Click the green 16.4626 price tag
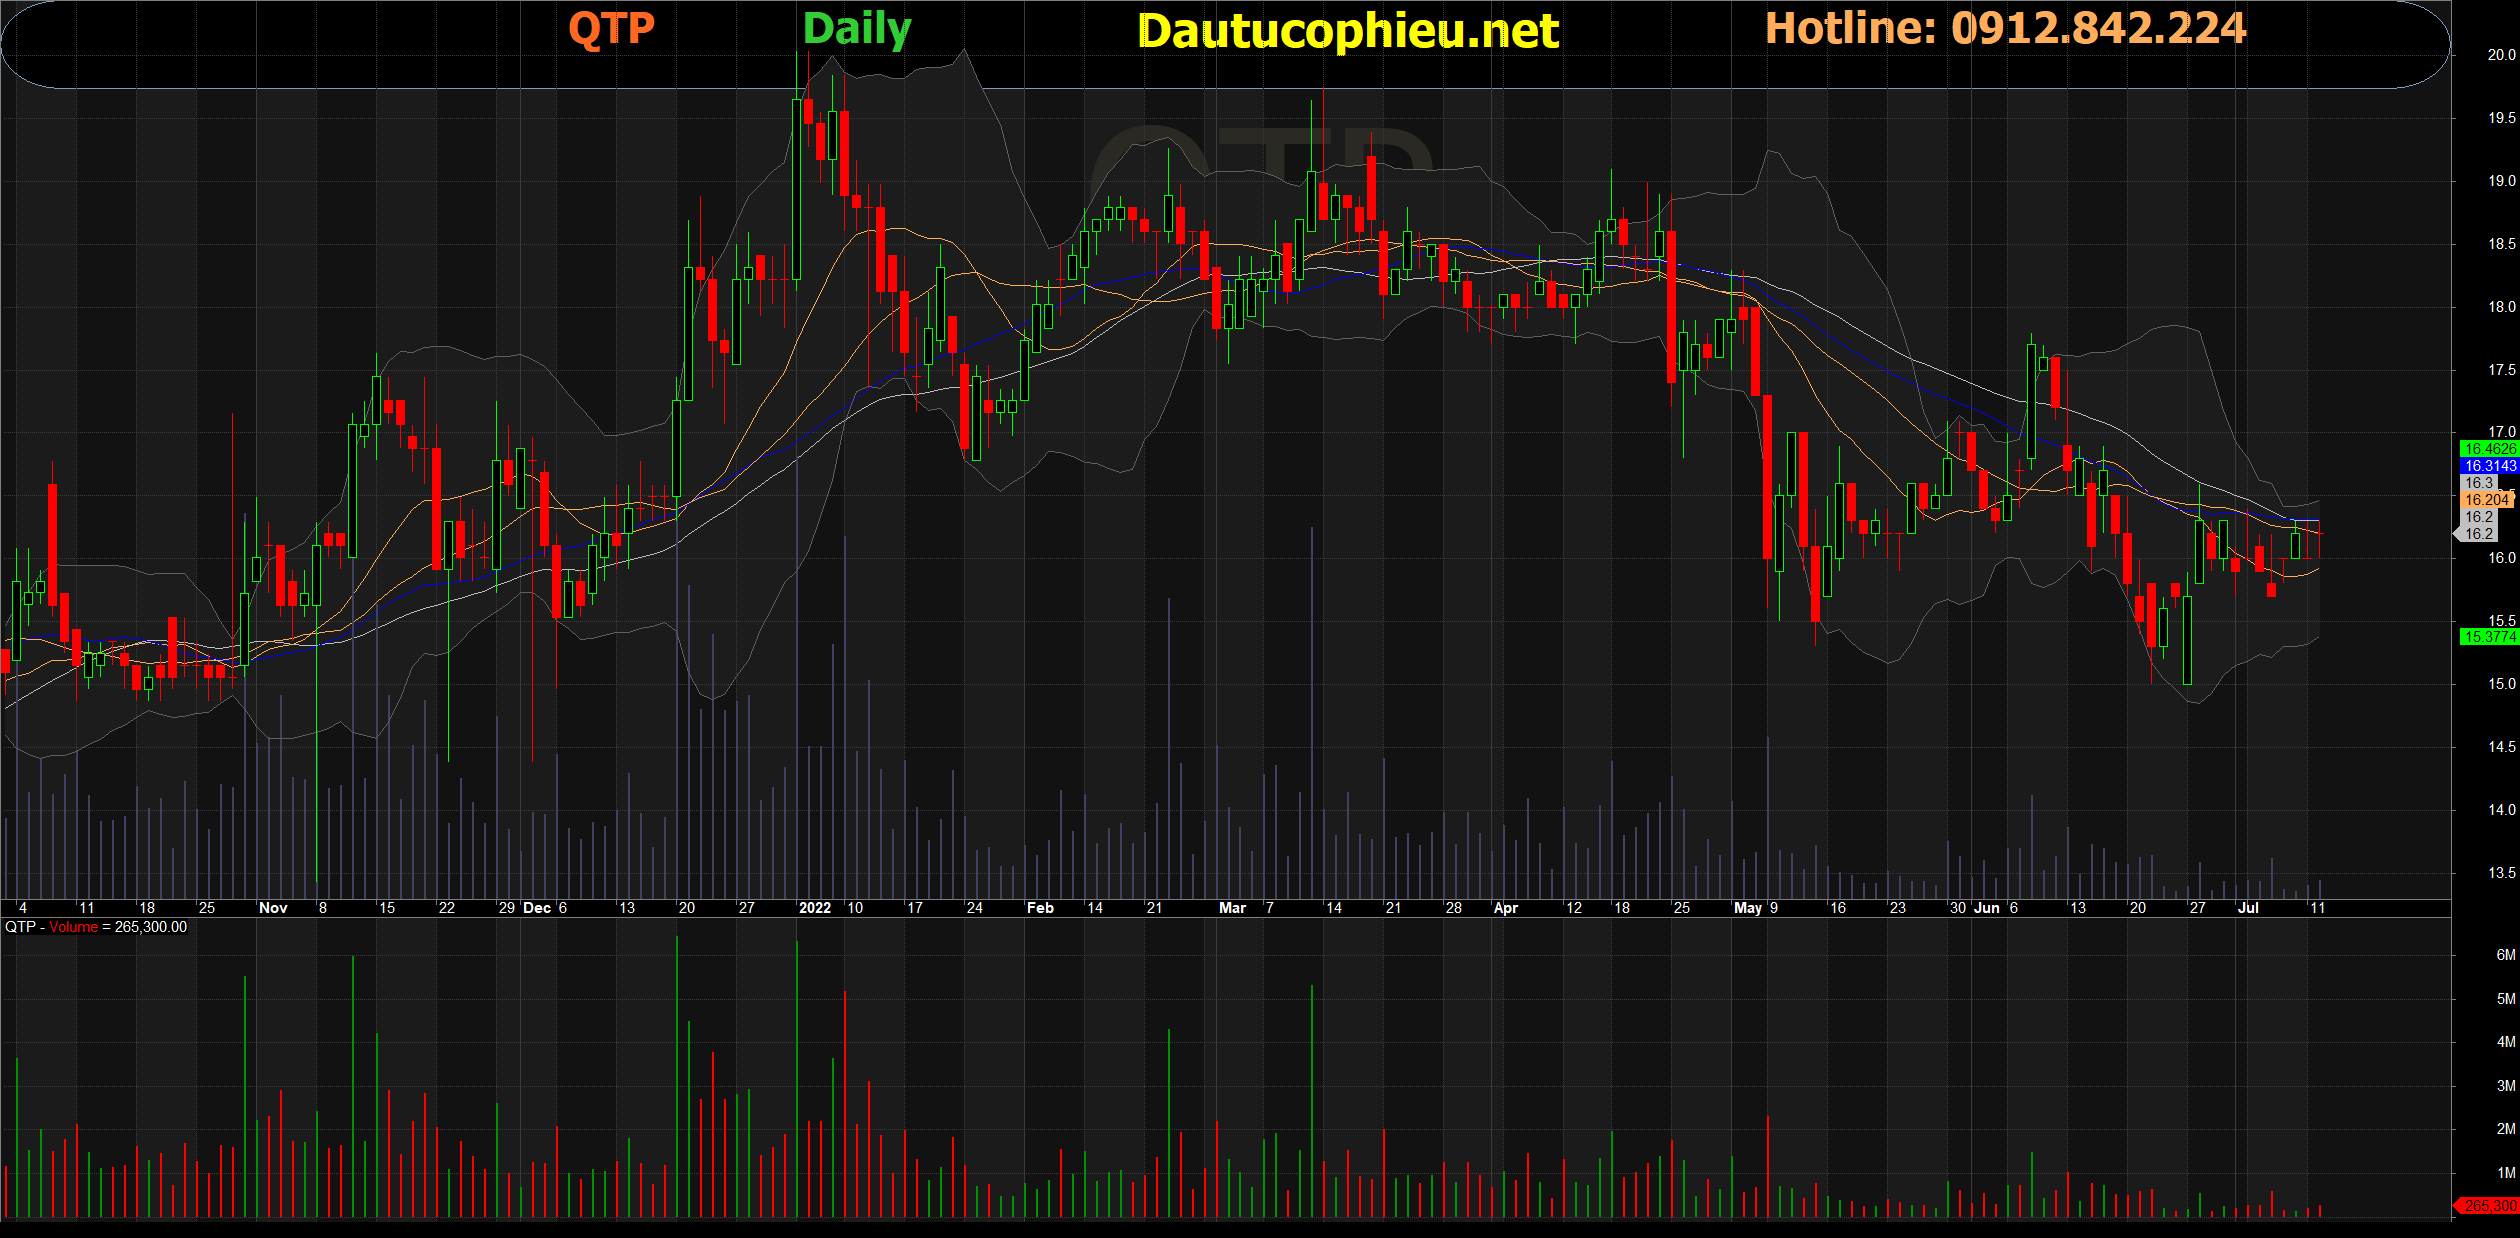 point(2488,449)
